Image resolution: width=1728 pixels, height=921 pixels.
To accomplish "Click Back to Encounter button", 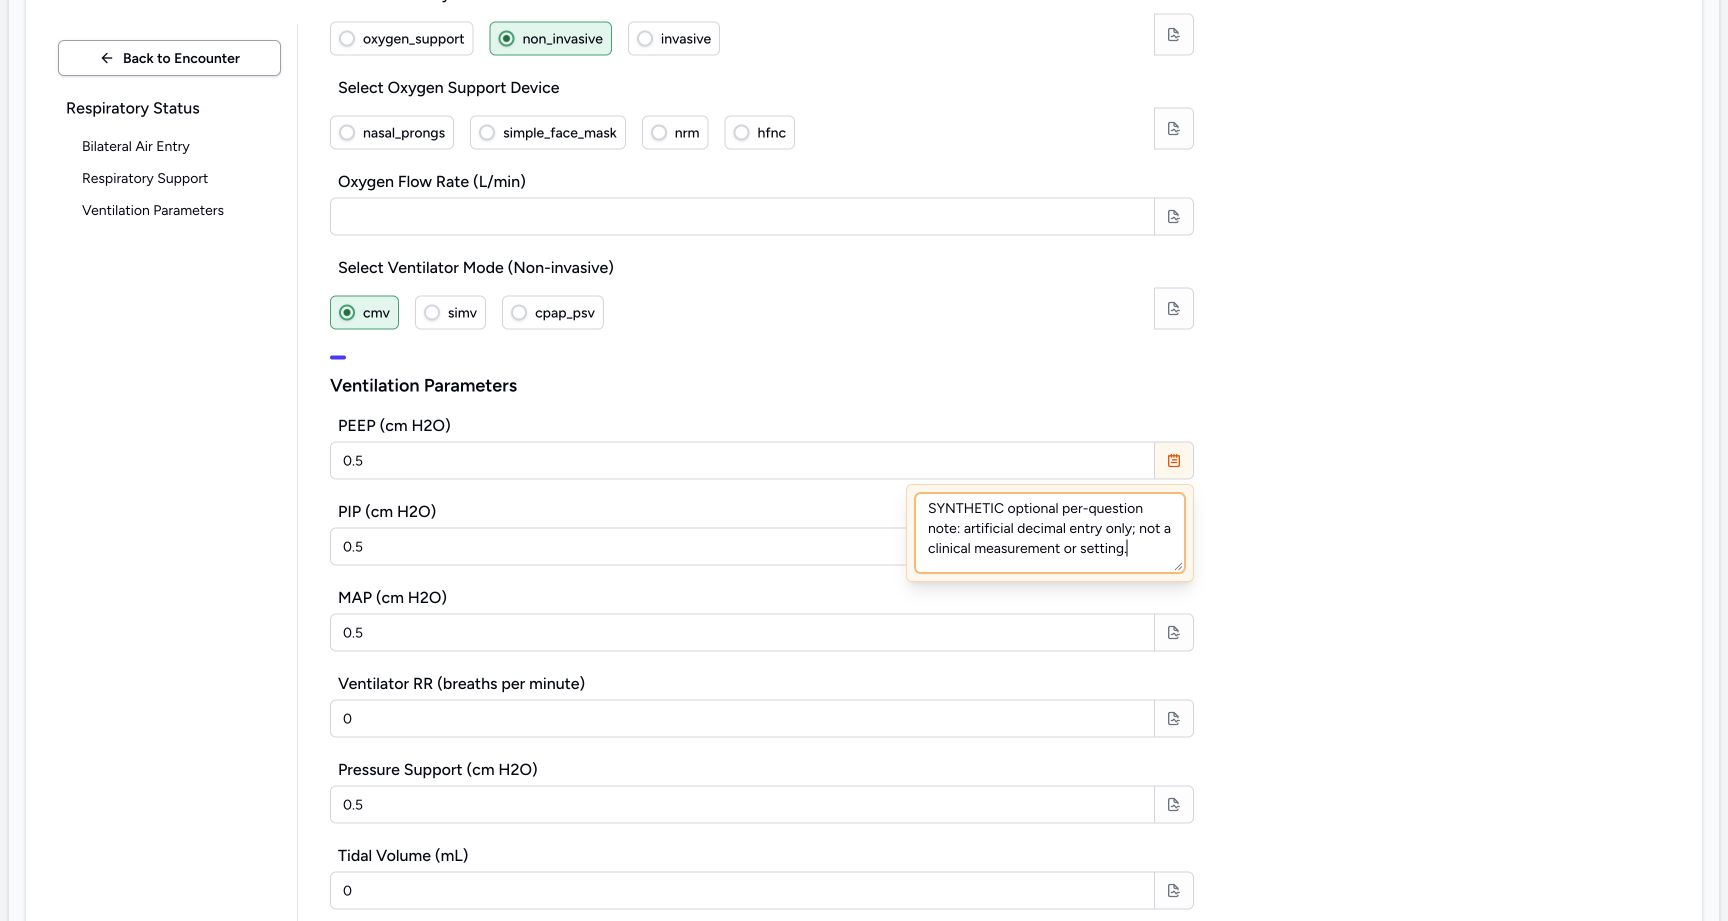I will pyautogui.click(x=169, y=58).
